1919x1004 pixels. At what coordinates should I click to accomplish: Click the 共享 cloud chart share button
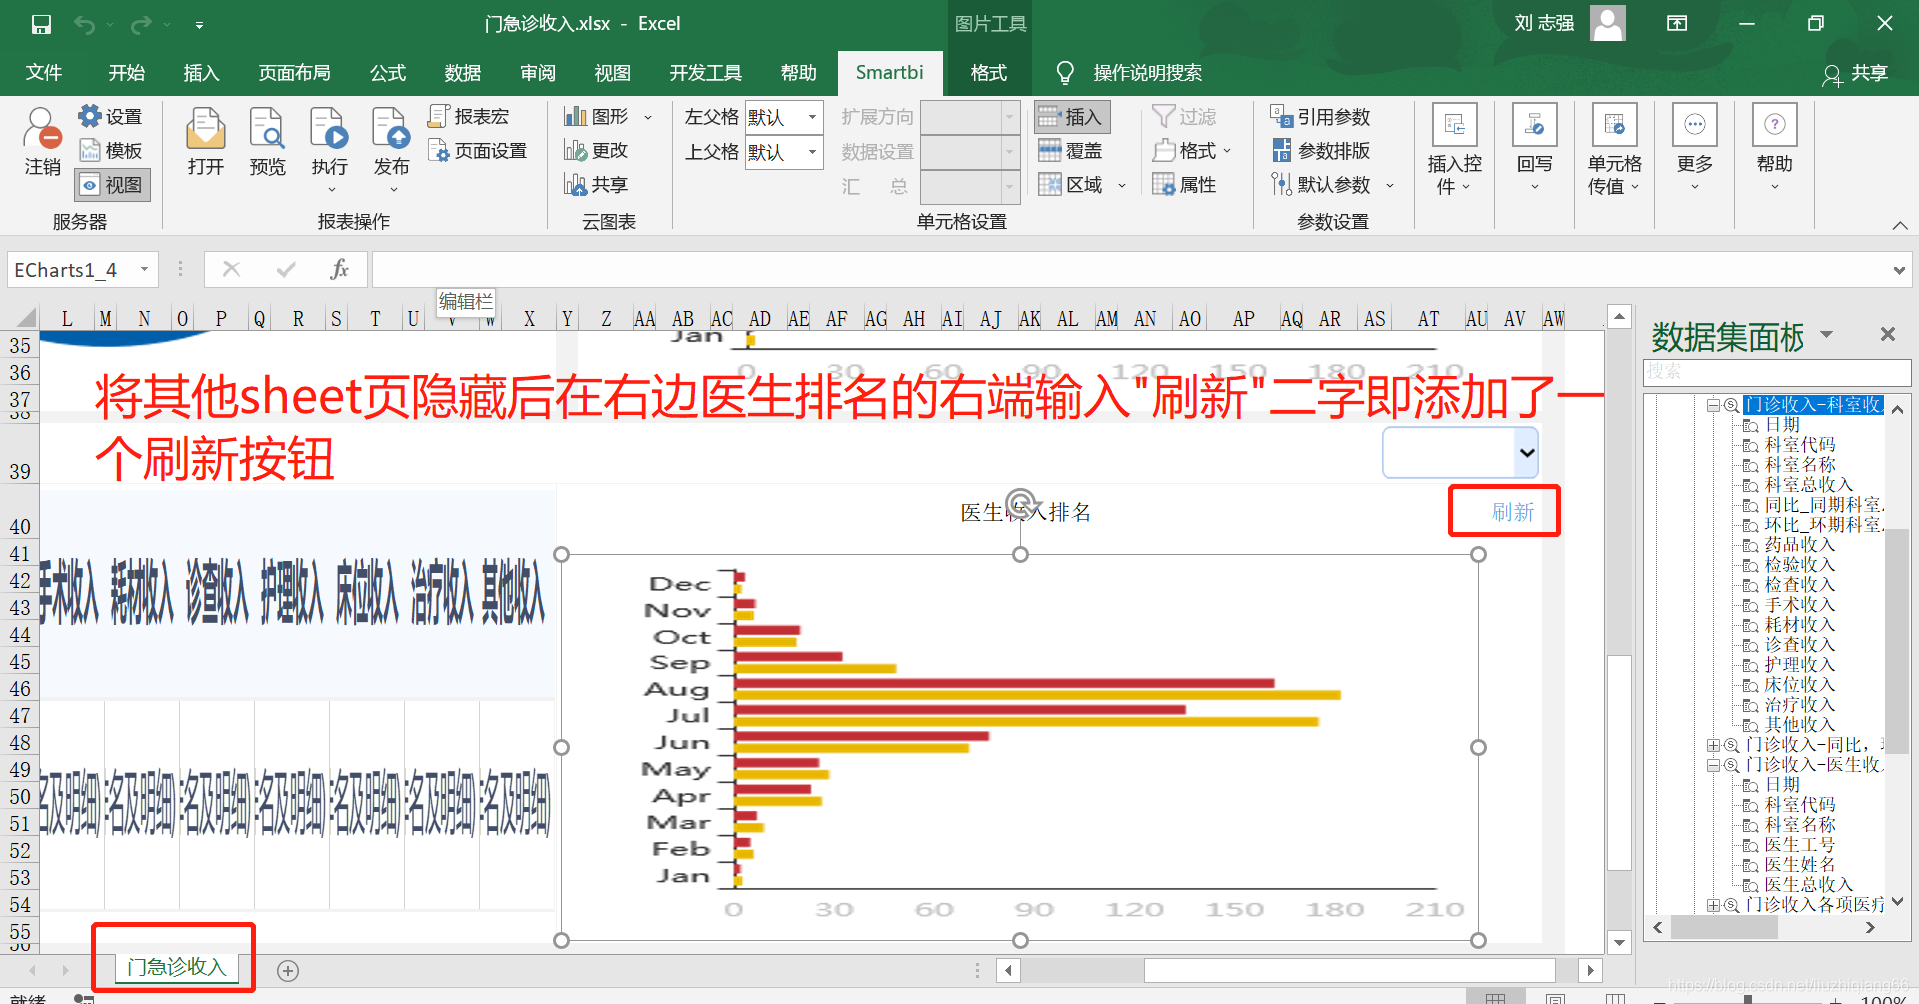tap(596, 185)
